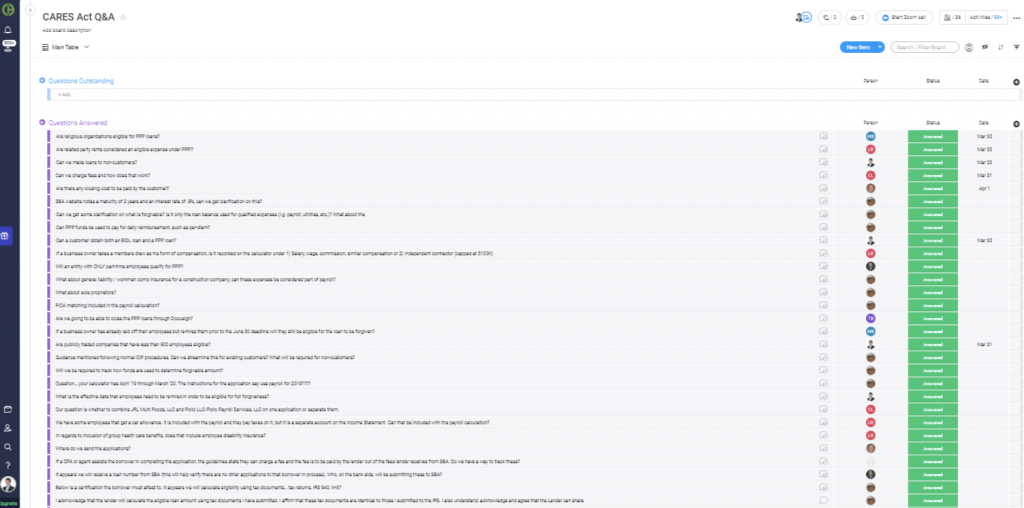Click the green workspace logo
The width and height of the screenshot is (1024, 508).
tap(8, 10)
